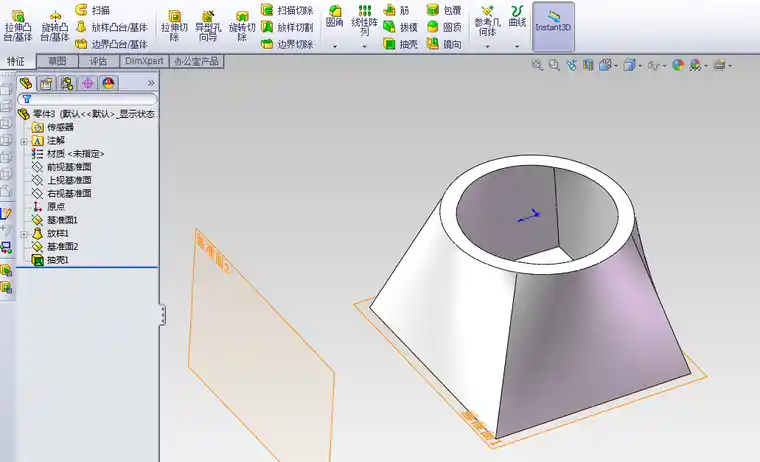Select 材质 <未指定> material item
Image resolution: width=760 pixels, height=462 pixels.
(68, 154)
